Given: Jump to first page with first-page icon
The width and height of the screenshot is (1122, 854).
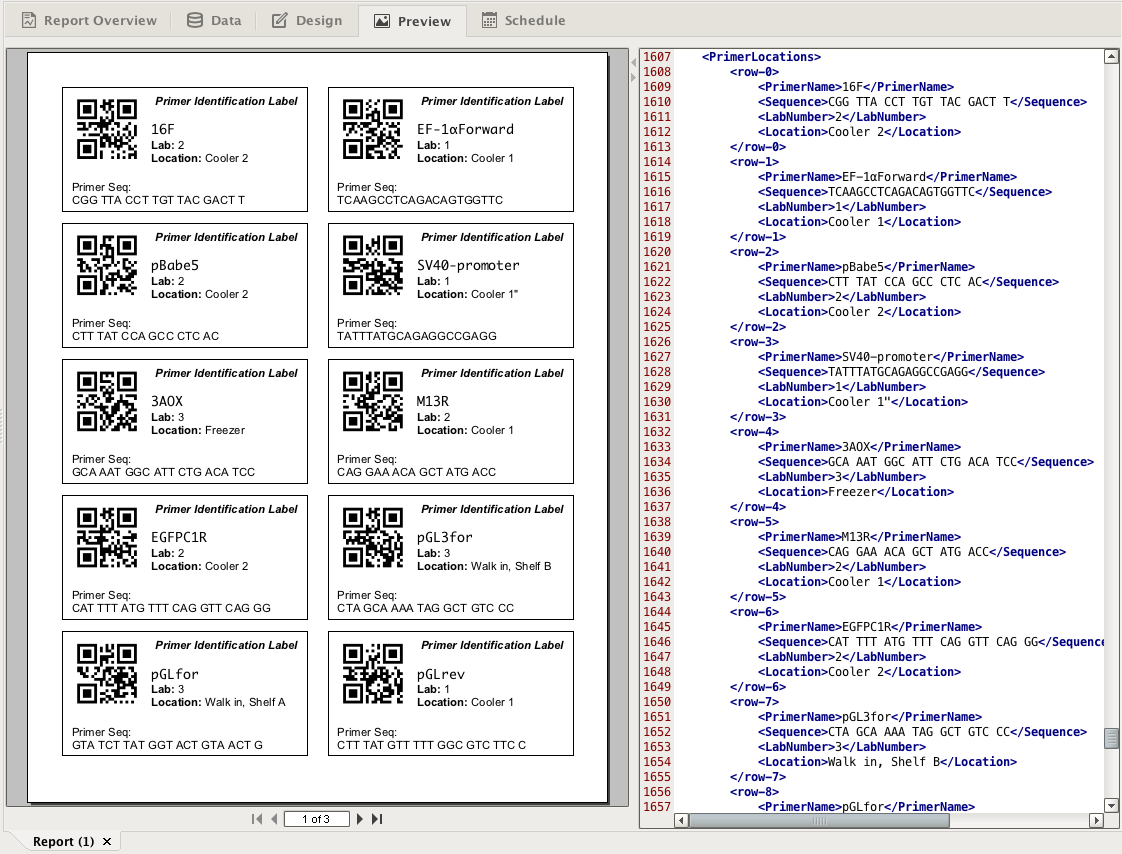Looking at the screenshot, I should (258, 818).
